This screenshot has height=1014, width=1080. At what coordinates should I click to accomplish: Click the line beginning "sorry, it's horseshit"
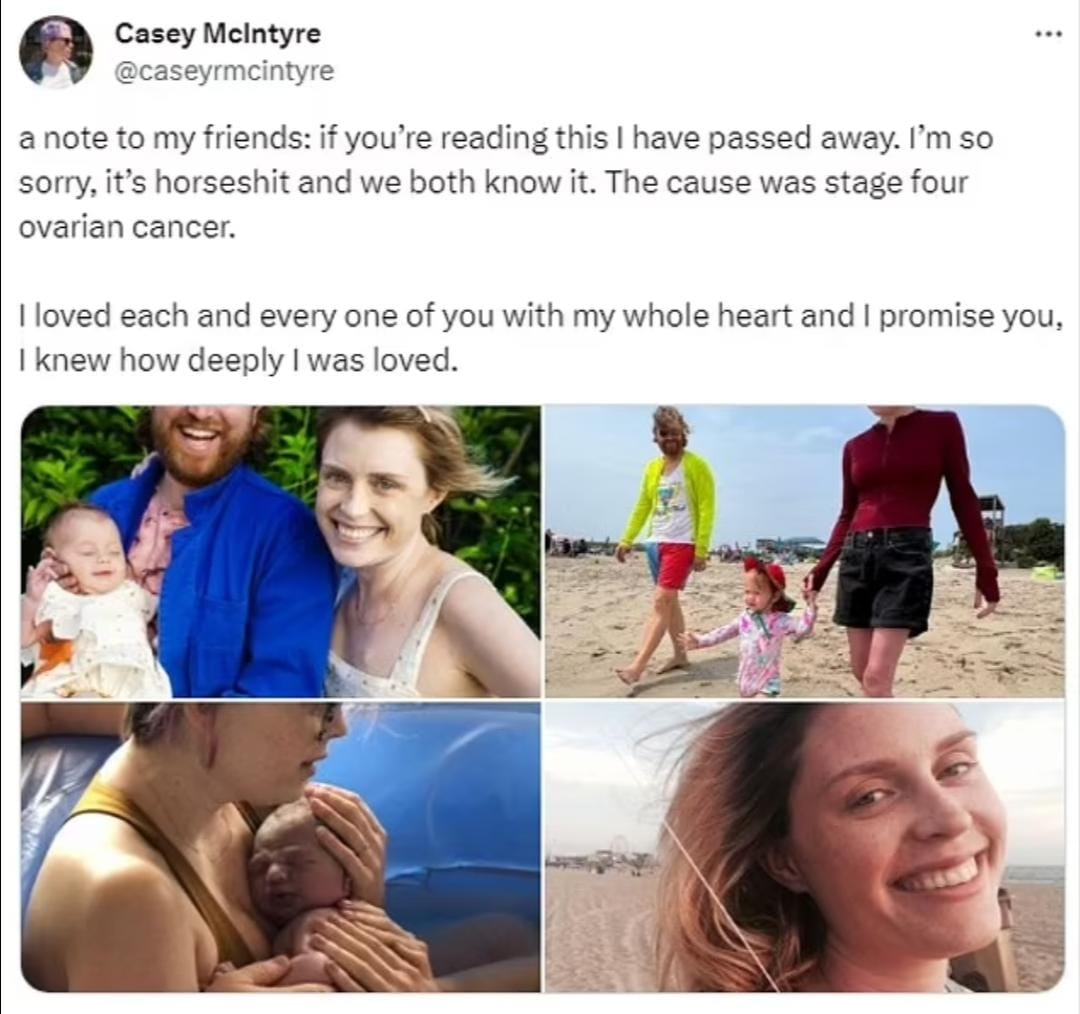492,183
